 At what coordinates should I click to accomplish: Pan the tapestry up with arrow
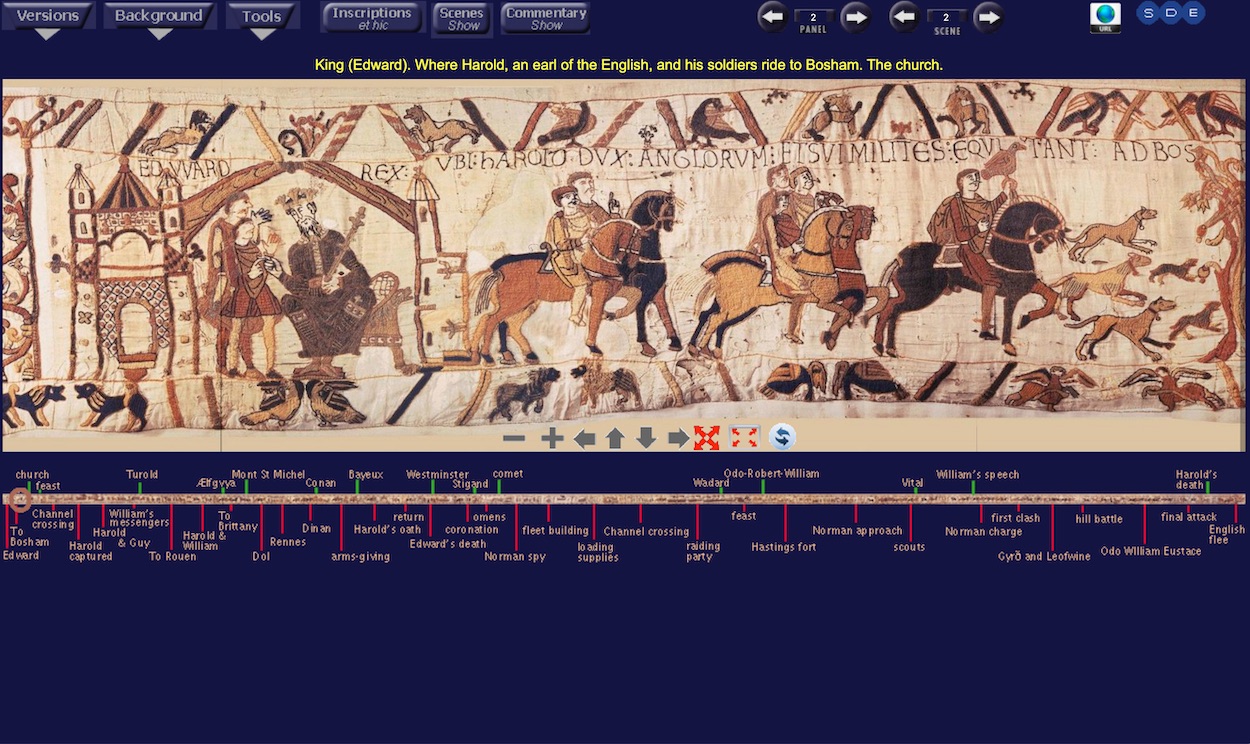[x=615, y=438]
